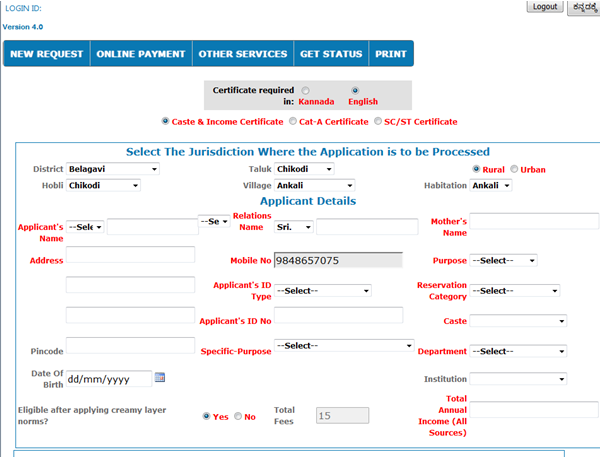Click the second Address line field
Viewport: 604px width, 458px height.
pyautogui.click(x=131, y=285)
